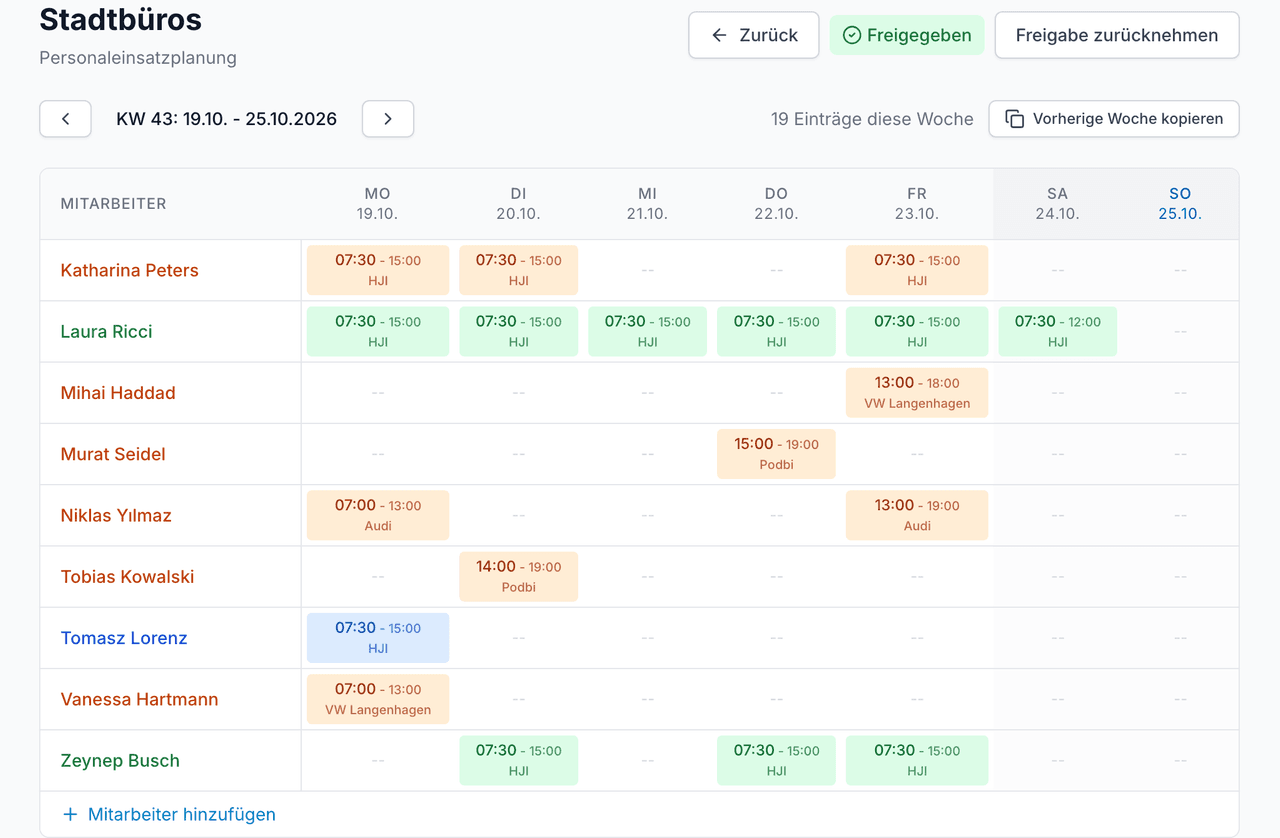This screenshot has height=838, width=1280.
Task: Open Tobias Kowalski's Tuesday Podbi shift
Action: [518, 576]
